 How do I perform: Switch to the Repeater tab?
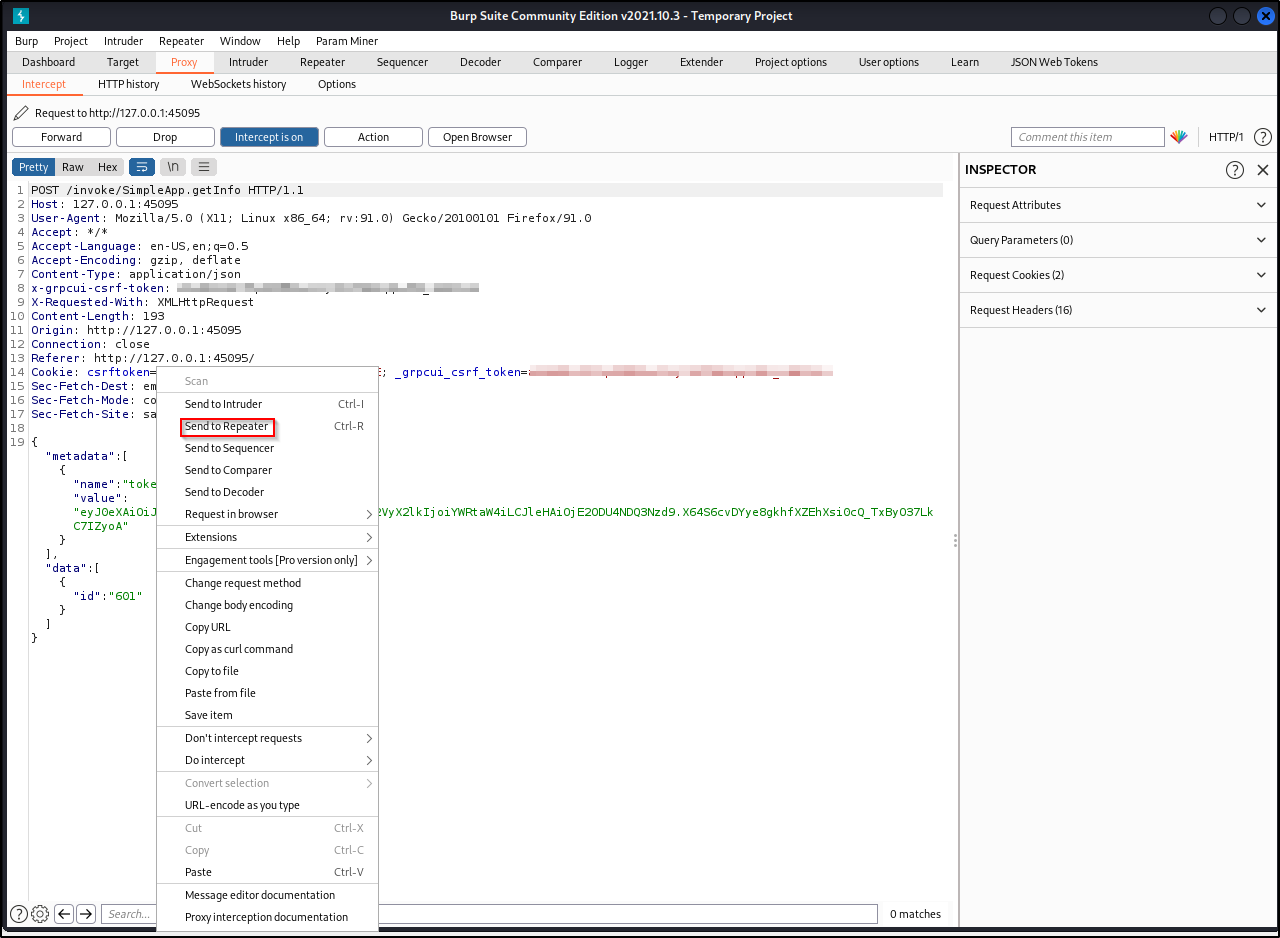[x=322, y=62]
